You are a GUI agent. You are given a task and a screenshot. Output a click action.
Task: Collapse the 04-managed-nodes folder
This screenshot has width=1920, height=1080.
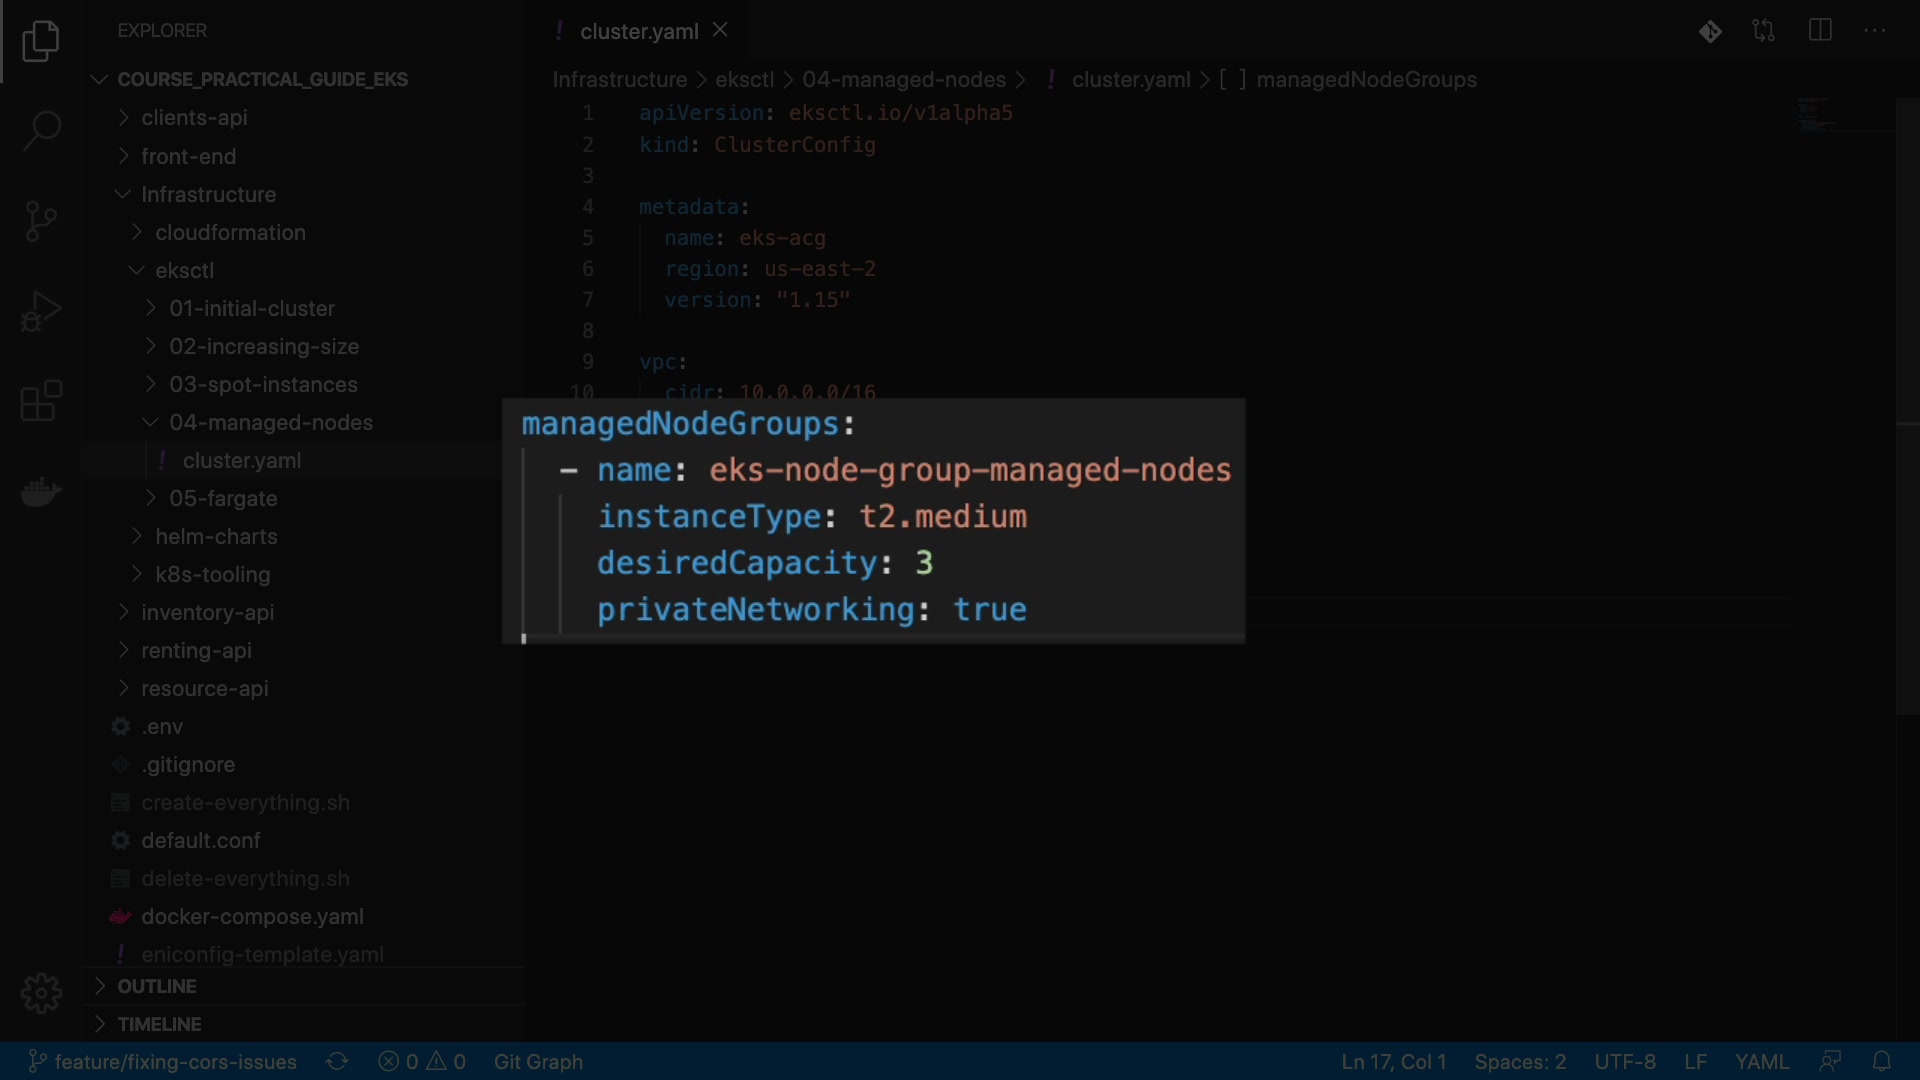(270, 422)
